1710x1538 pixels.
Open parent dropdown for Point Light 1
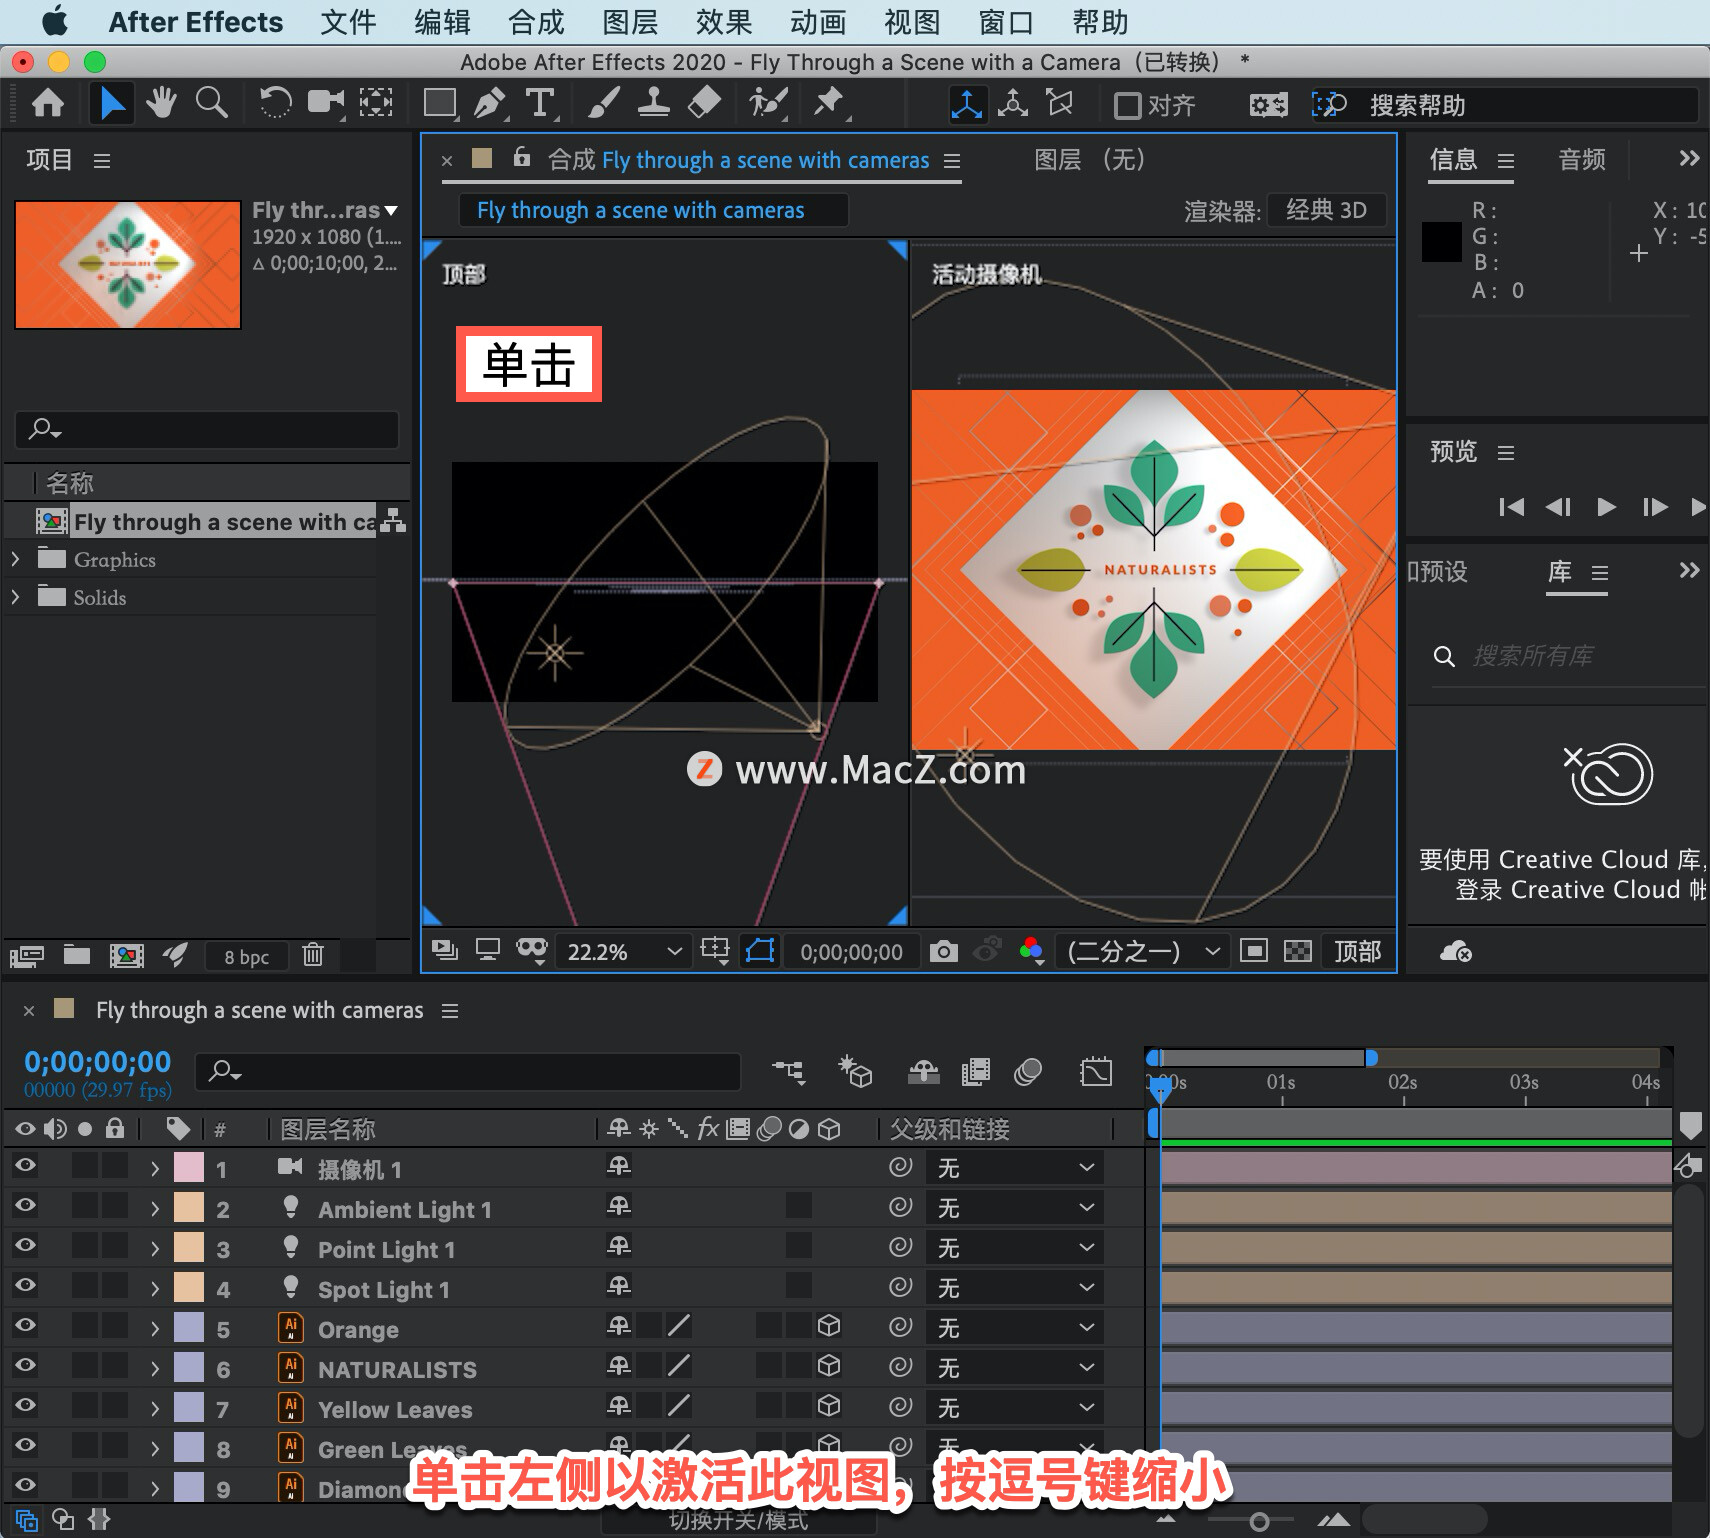pyautogui.click(x=1015, y=1248)
